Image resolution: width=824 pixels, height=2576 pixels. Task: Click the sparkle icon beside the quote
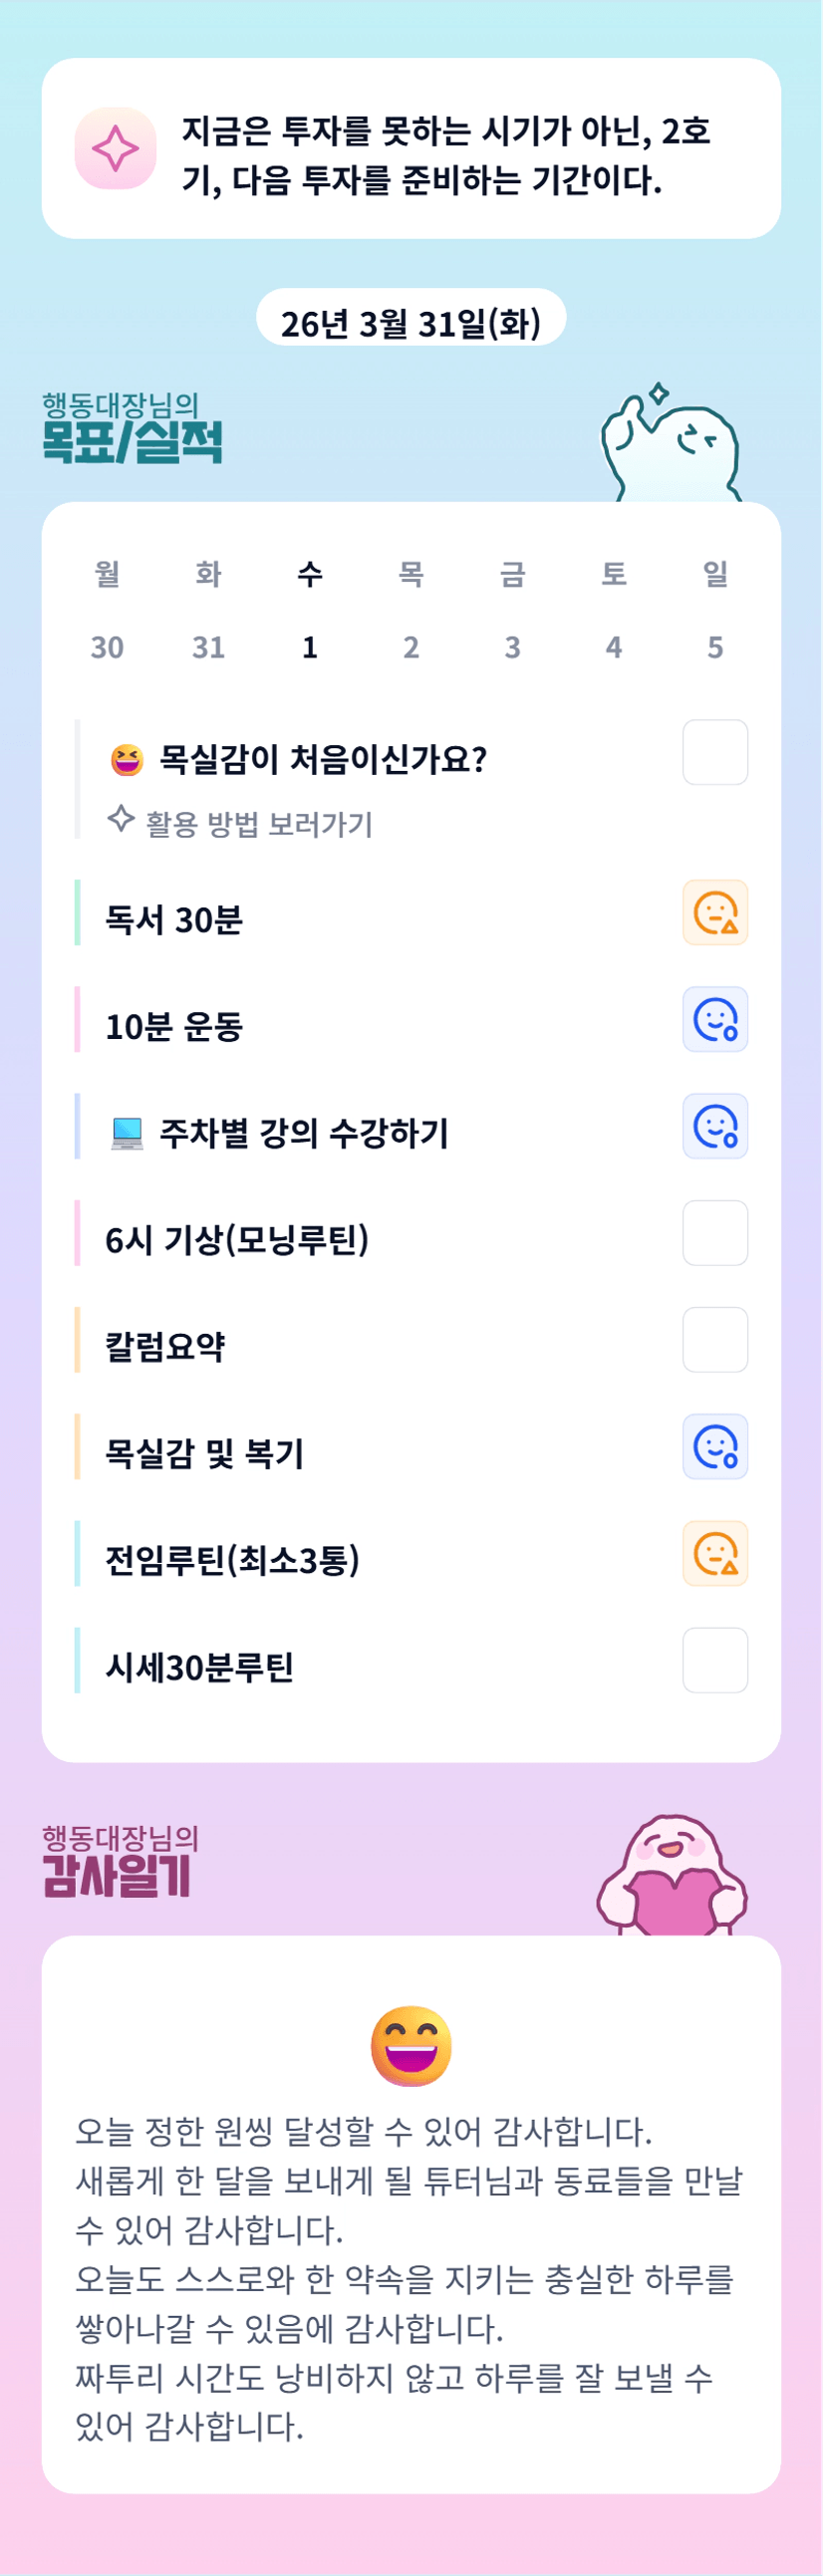pos(115,148)
